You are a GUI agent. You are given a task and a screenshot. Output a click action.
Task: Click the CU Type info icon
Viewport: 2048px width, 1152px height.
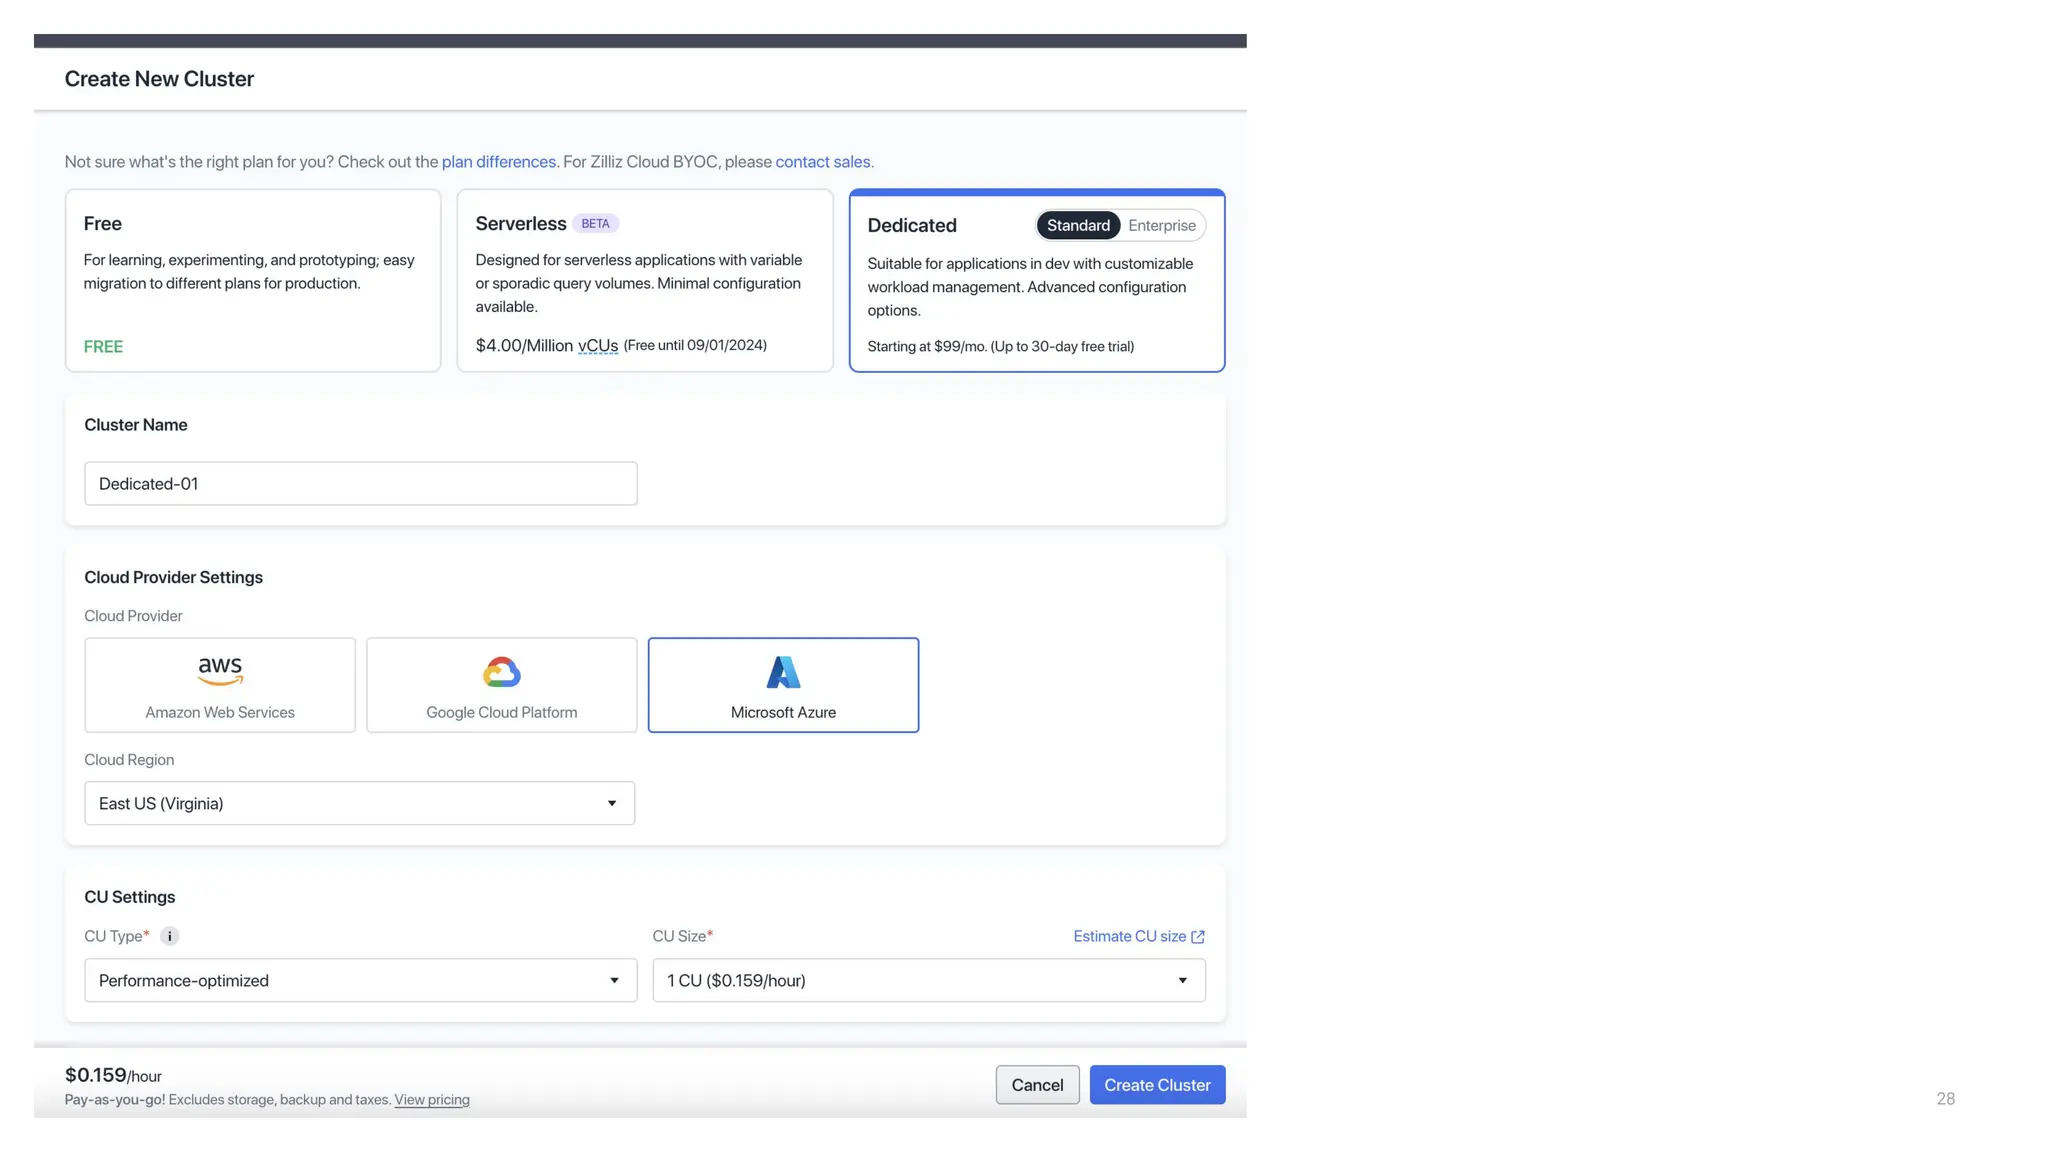tap(170, 936)
